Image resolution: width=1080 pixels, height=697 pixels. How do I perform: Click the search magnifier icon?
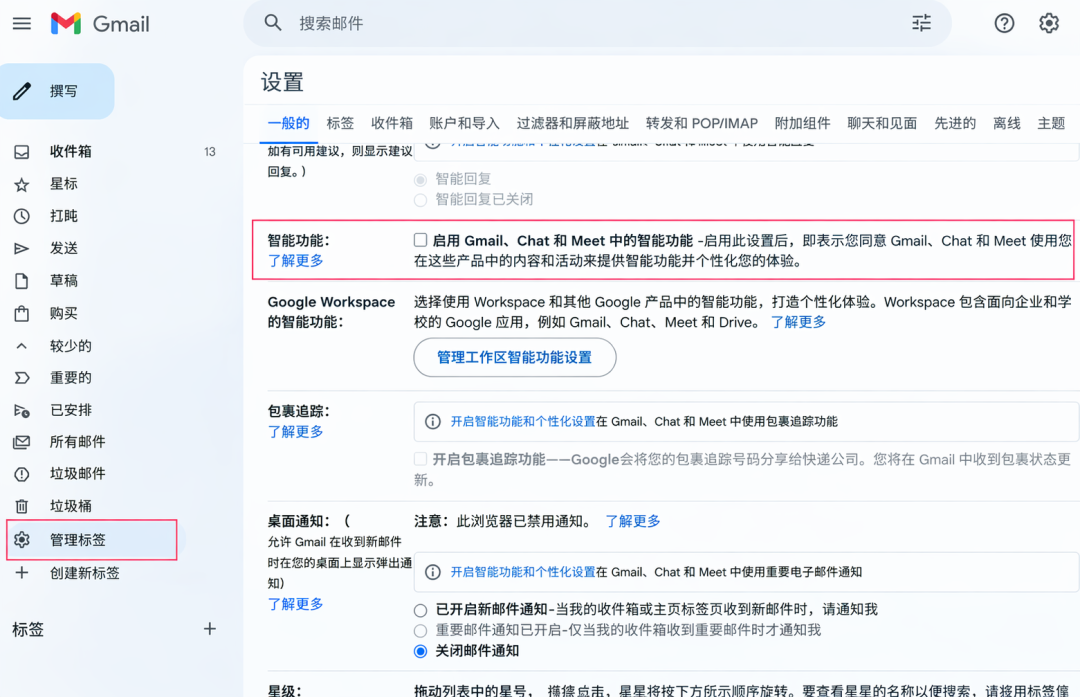[x=273, y=23]
